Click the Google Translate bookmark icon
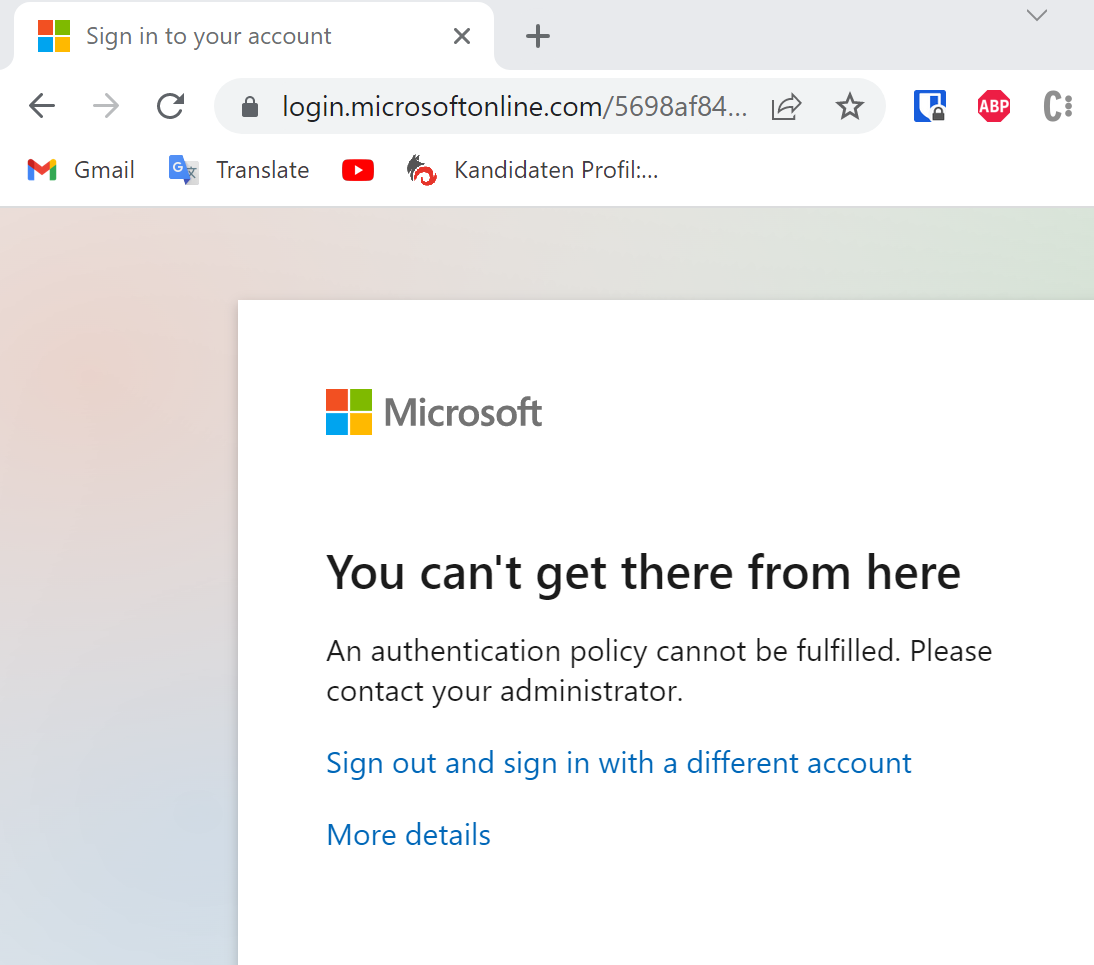This screenshot has height=965, width=1094. tap(183, 170)
